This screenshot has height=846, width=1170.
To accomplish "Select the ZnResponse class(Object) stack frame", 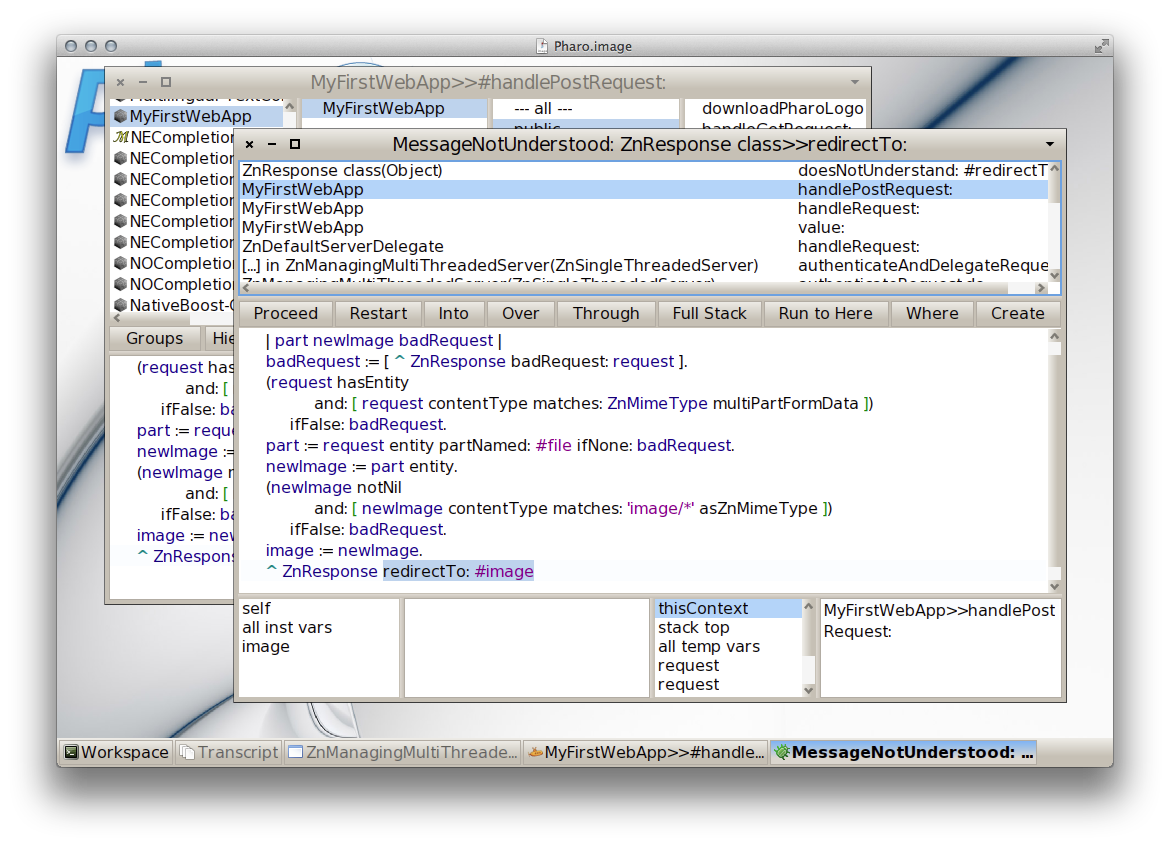I will tap(644, 171).
